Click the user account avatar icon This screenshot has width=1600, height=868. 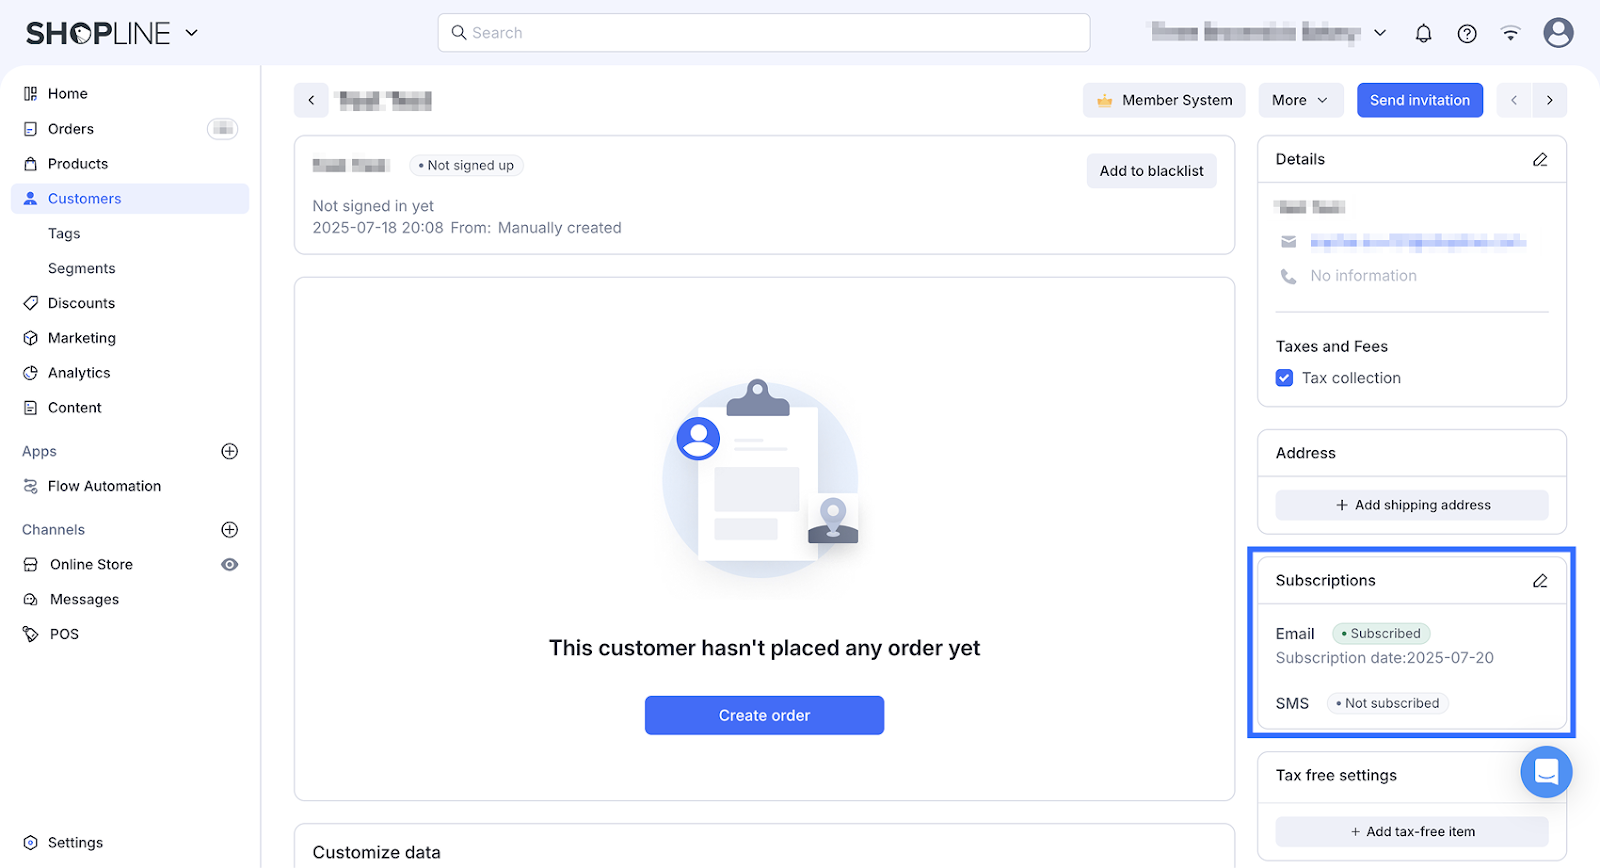pos(1558,33)
